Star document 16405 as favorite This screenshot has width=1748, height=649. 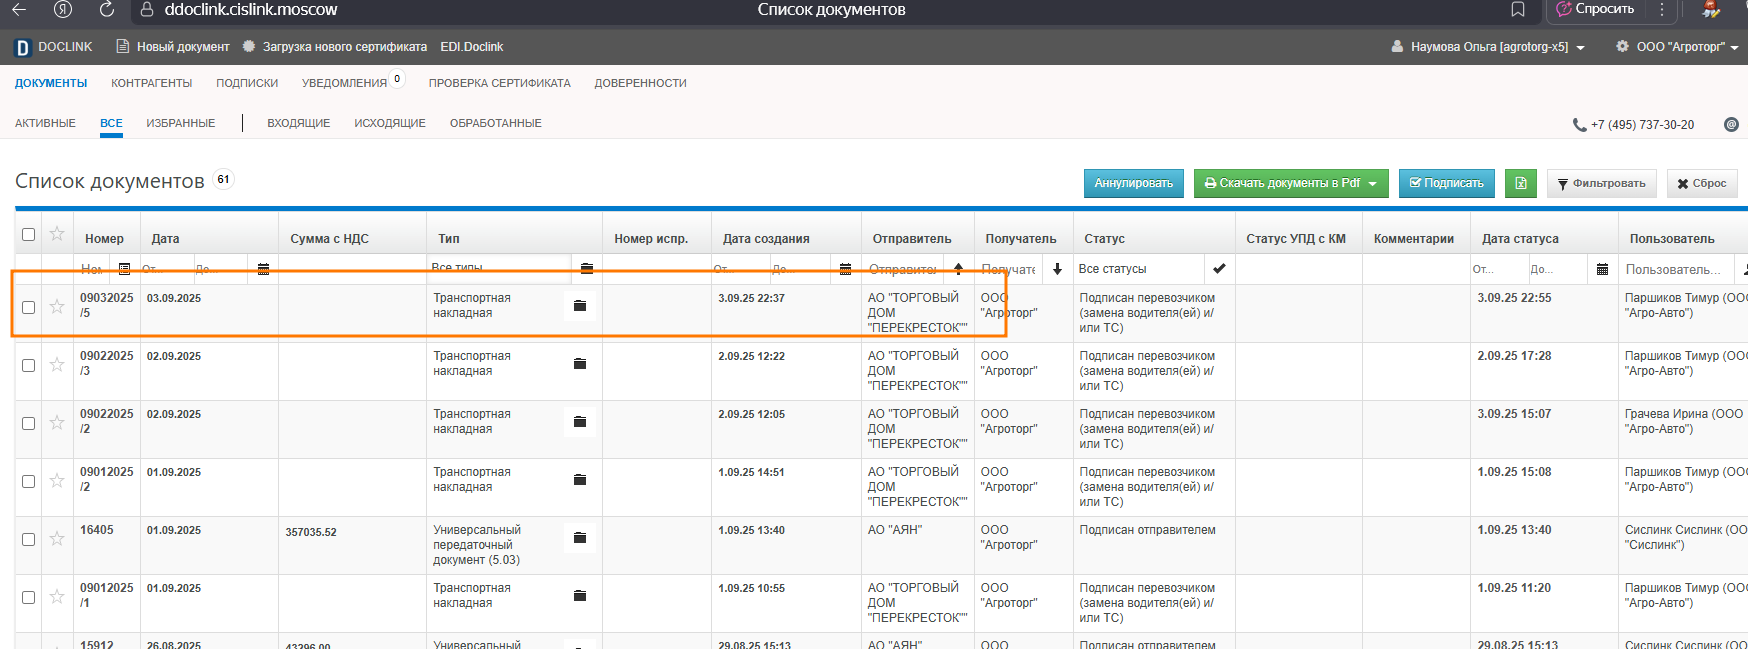57,538
